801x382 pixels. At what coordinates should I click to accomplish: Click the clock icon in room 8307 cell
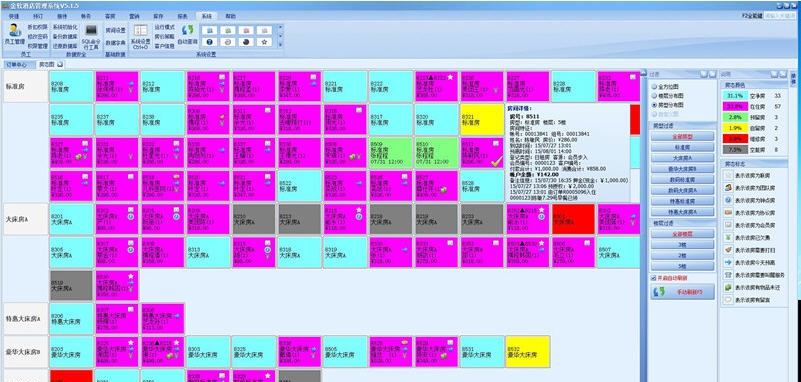[x=131, y=250]
